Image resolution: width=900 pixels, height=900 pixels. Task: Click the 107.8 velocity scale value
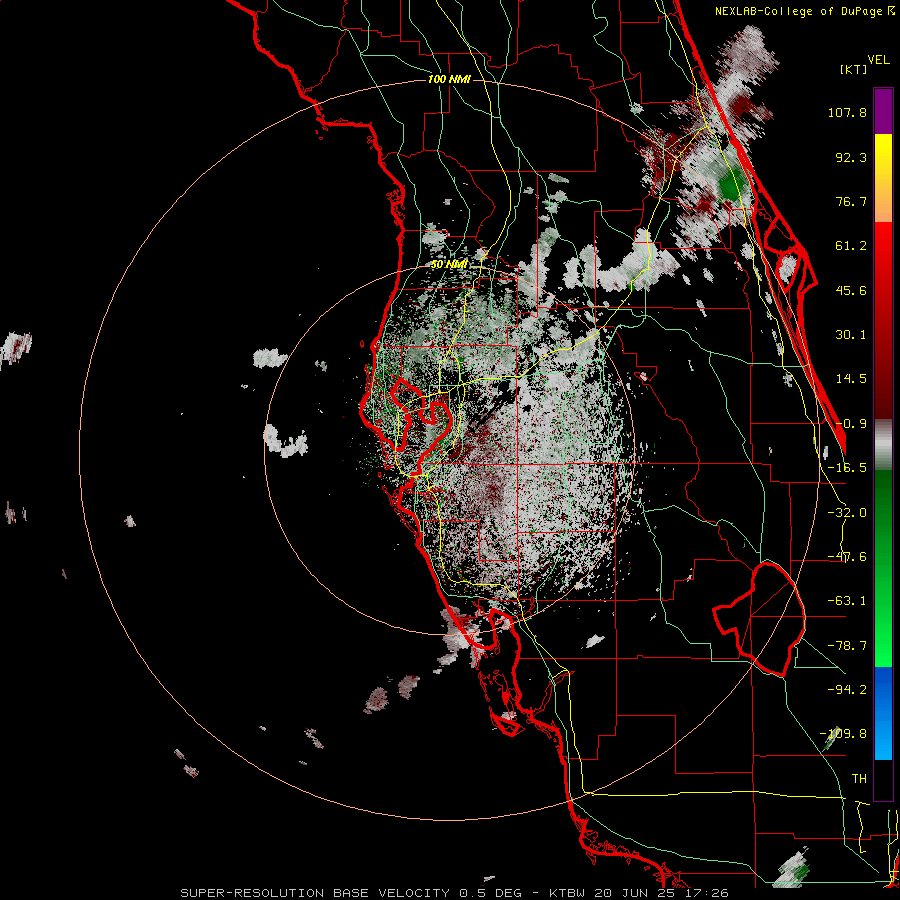coord(847,112)
